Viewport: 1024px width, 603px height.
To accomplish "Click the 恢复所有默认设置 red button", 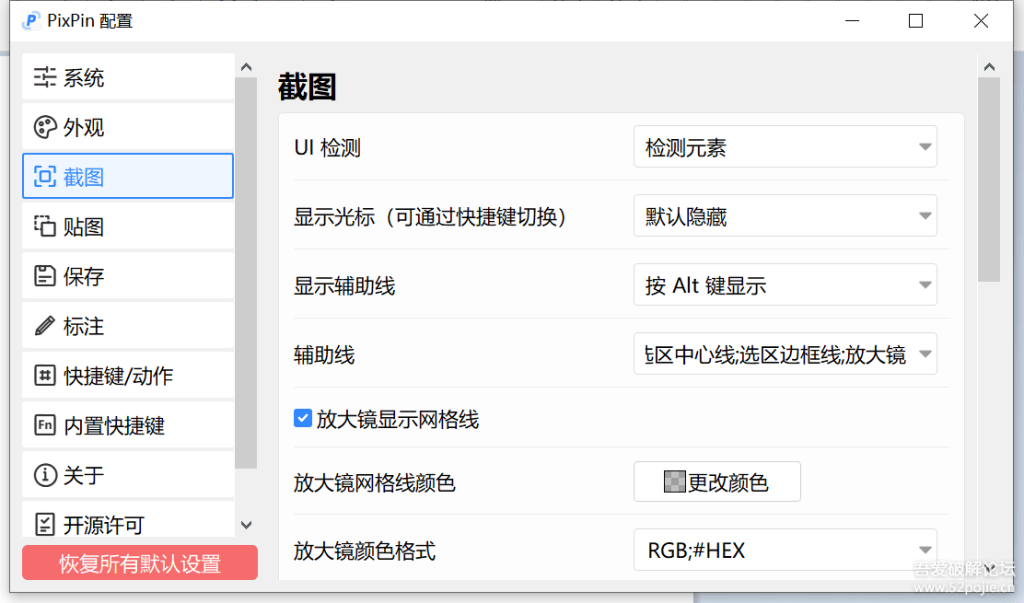I will point(140,563).
